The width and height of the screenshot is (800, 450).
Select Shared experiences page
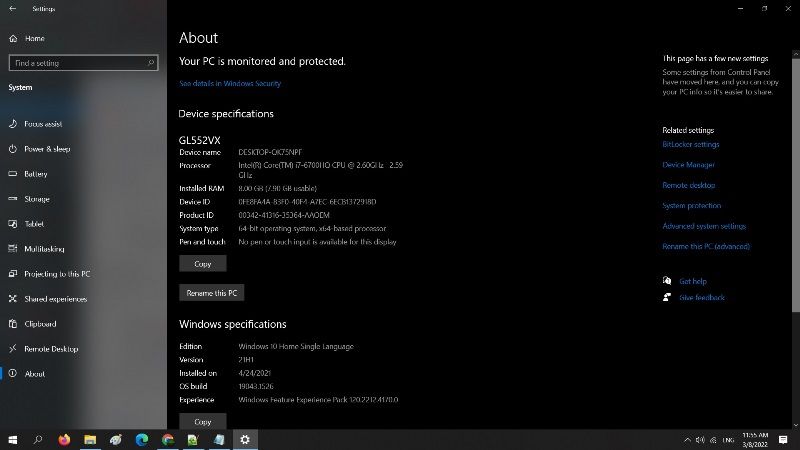click(x=56, y=299)
